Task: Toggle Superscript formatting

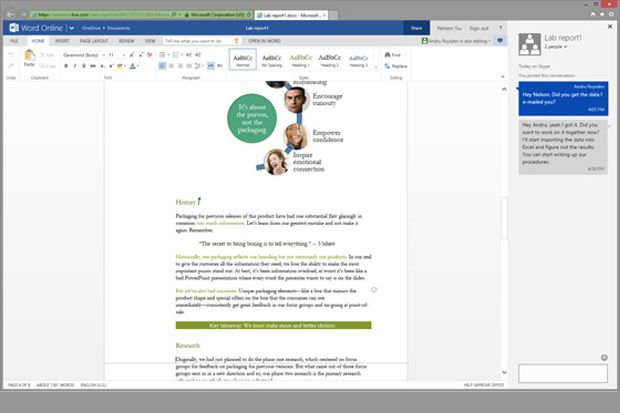Action: pos(112,66)
